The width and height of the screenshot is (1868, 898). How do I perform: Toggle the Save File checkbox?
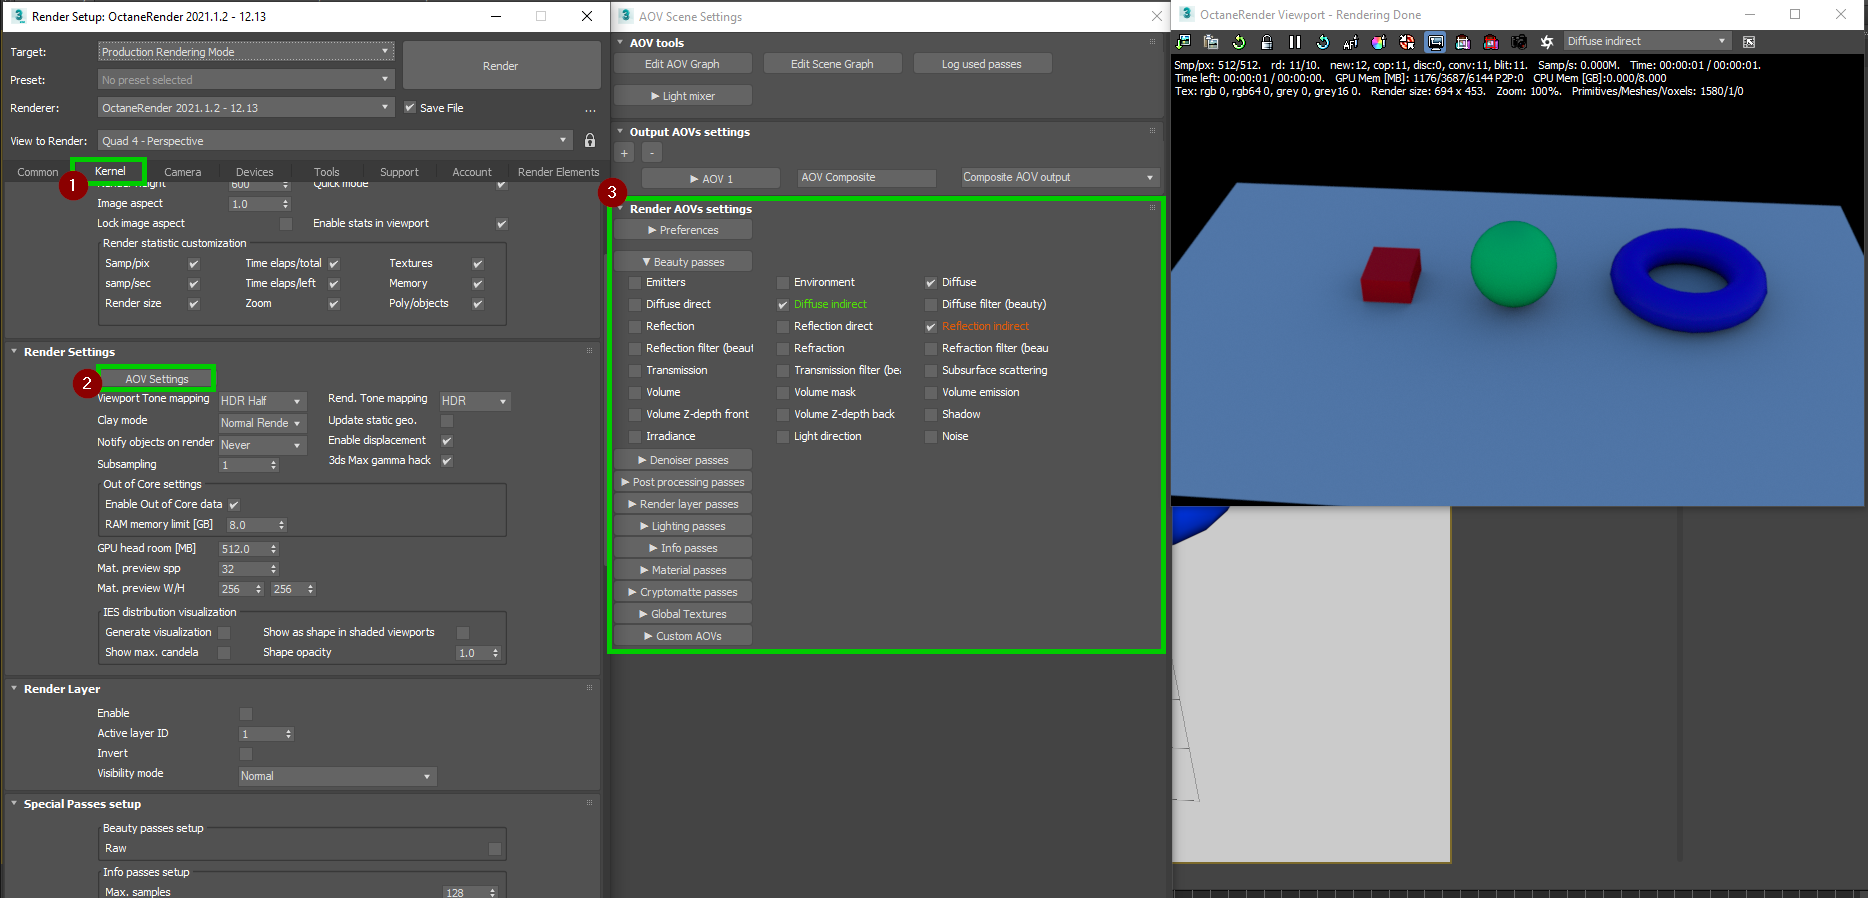point(410,108)
